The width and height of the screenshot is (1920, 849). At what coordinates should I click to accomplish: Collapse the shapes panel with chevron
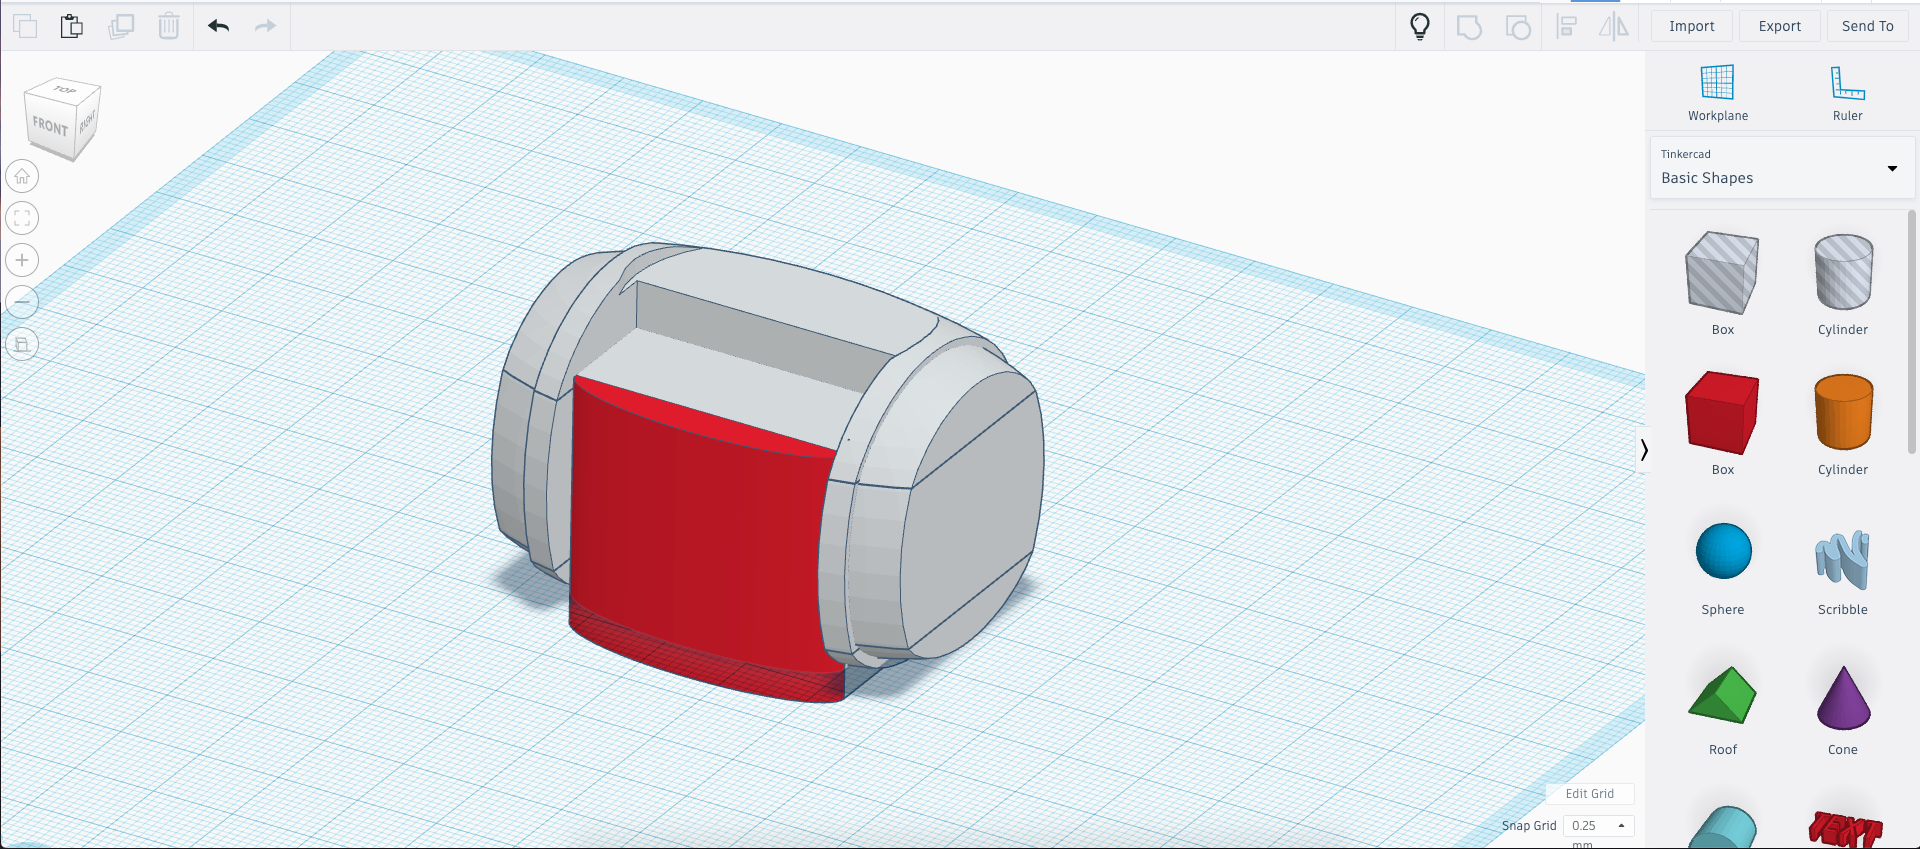(x=1643, y=450)
